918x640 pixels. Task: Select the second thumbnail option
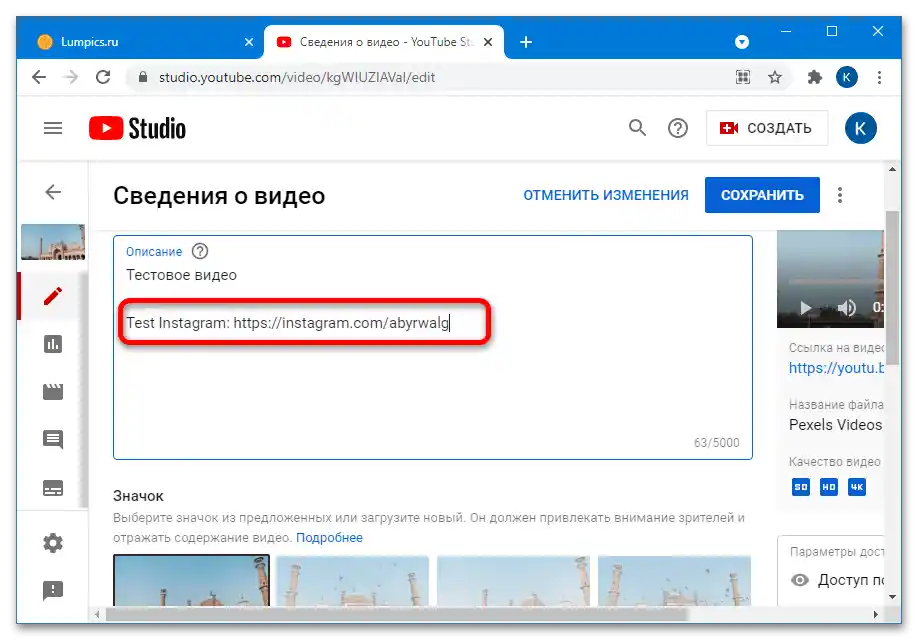(x=352, y=580)
